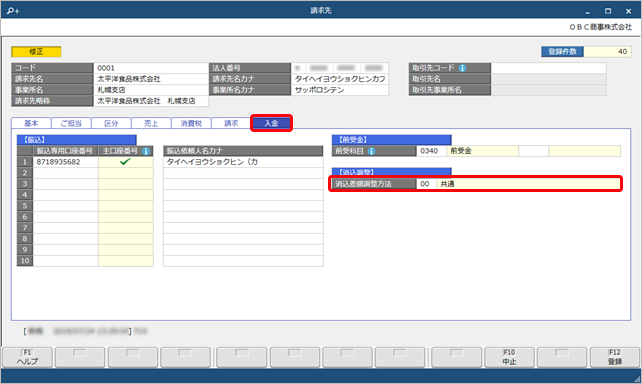Click the 請求先名 field 太平洋食品株式会社
Viewport: 642px width, 384px height.
[151, 79]
